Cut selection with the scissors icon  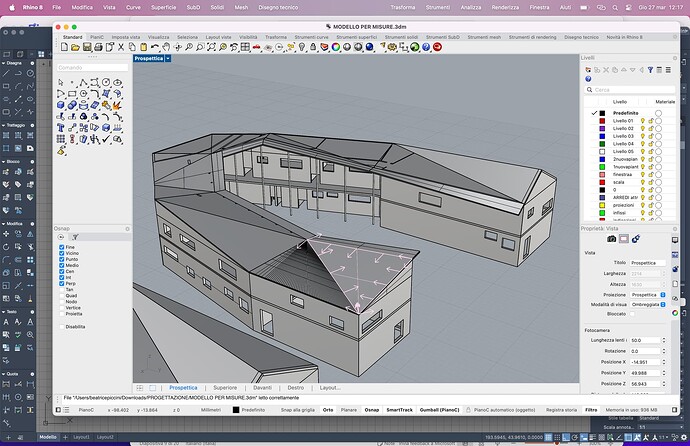coord(121,47)
